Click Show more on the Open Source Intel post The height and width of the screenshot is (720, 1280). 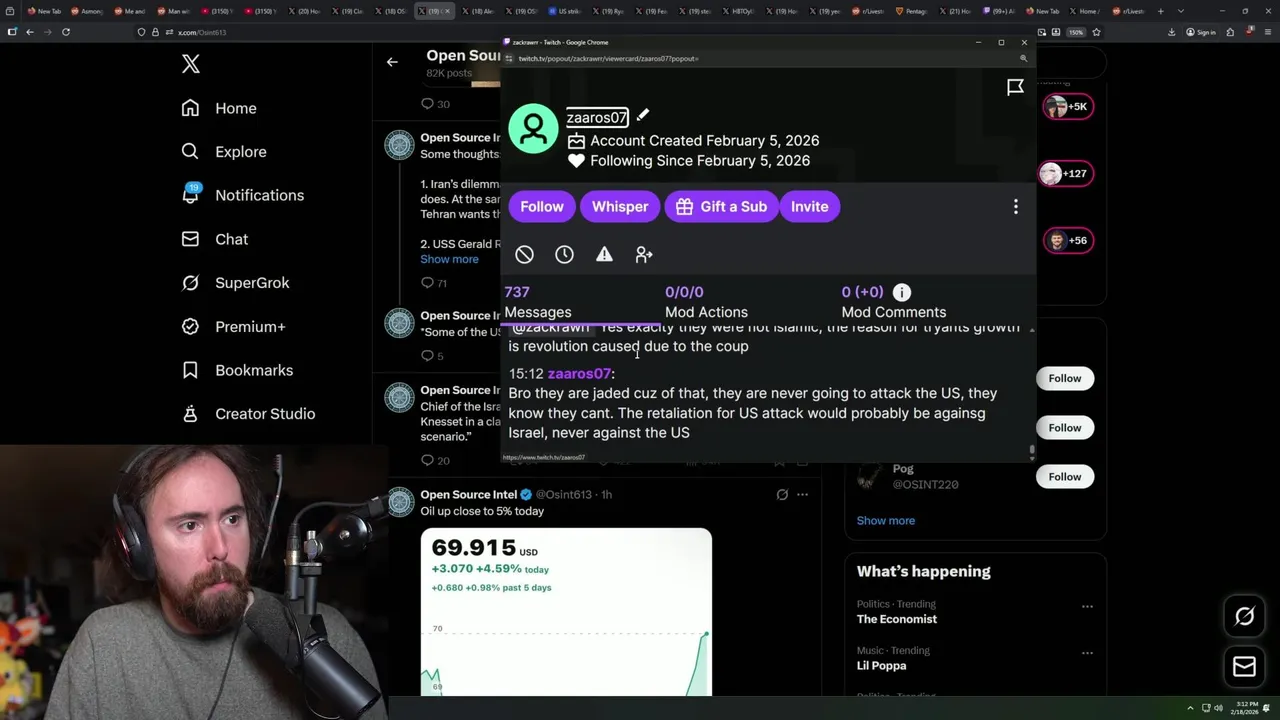449,259
